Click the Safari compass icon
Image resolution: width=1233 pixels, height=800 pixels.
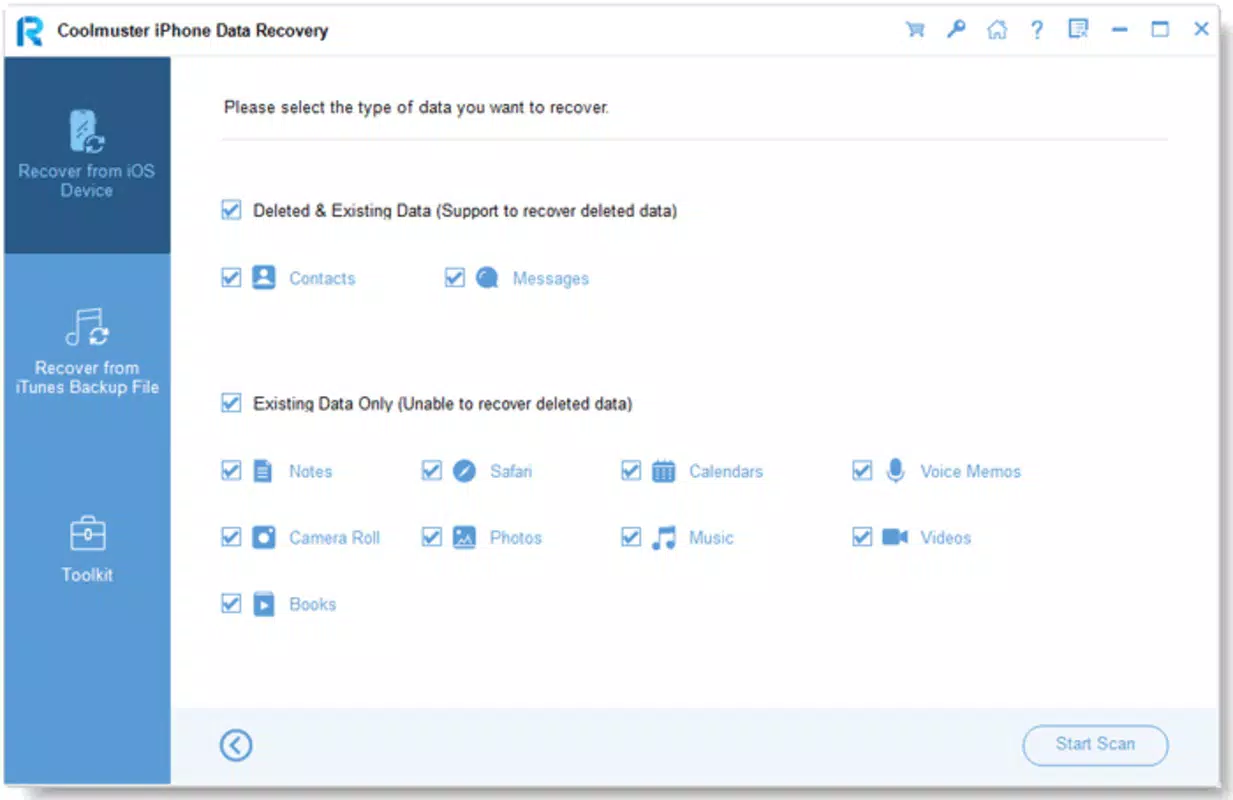point(464,471)
